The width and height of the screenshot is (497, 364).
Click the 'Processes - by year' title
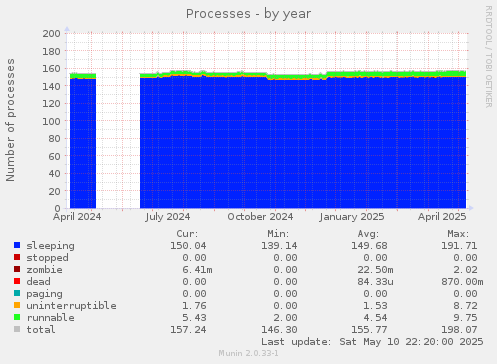[248, 14]
